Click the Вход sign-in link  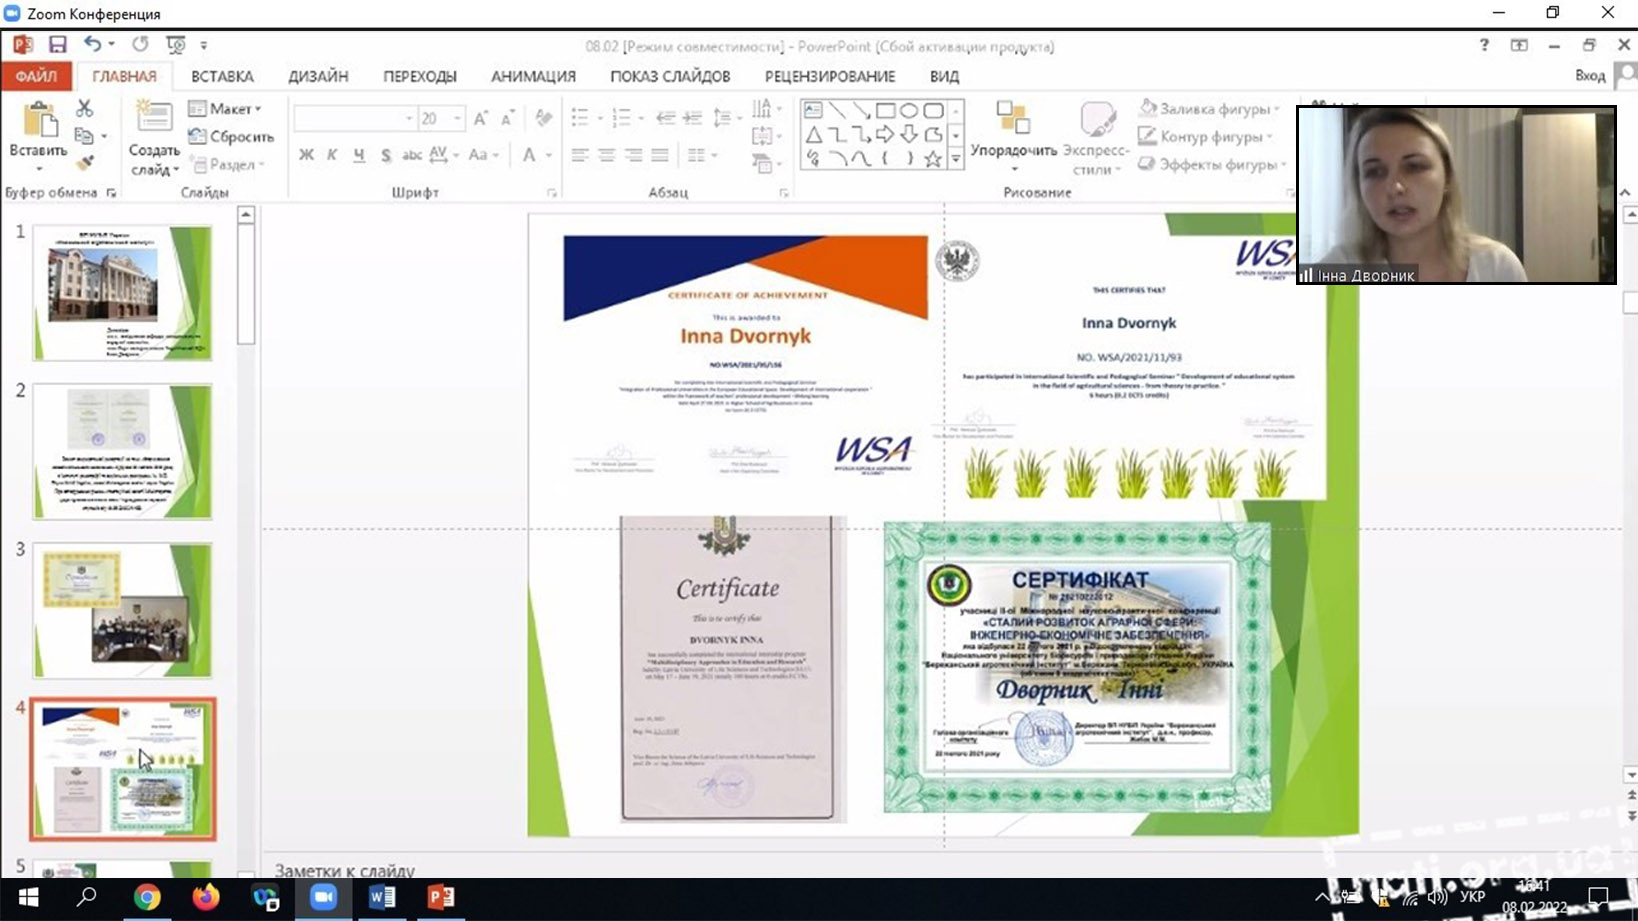1590,76
